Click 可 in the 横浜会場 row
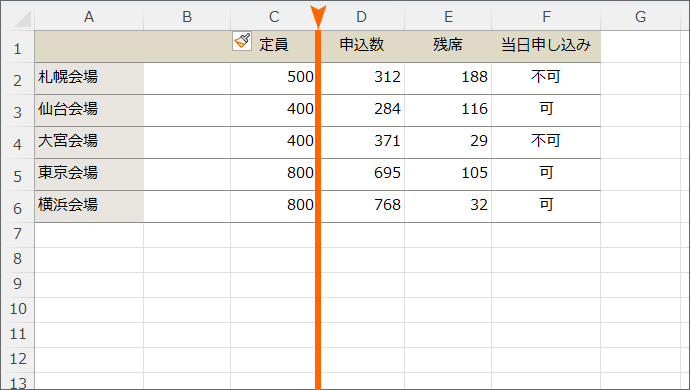The height and width of the screenshot is (390, 690). click(x=546, y=207)
